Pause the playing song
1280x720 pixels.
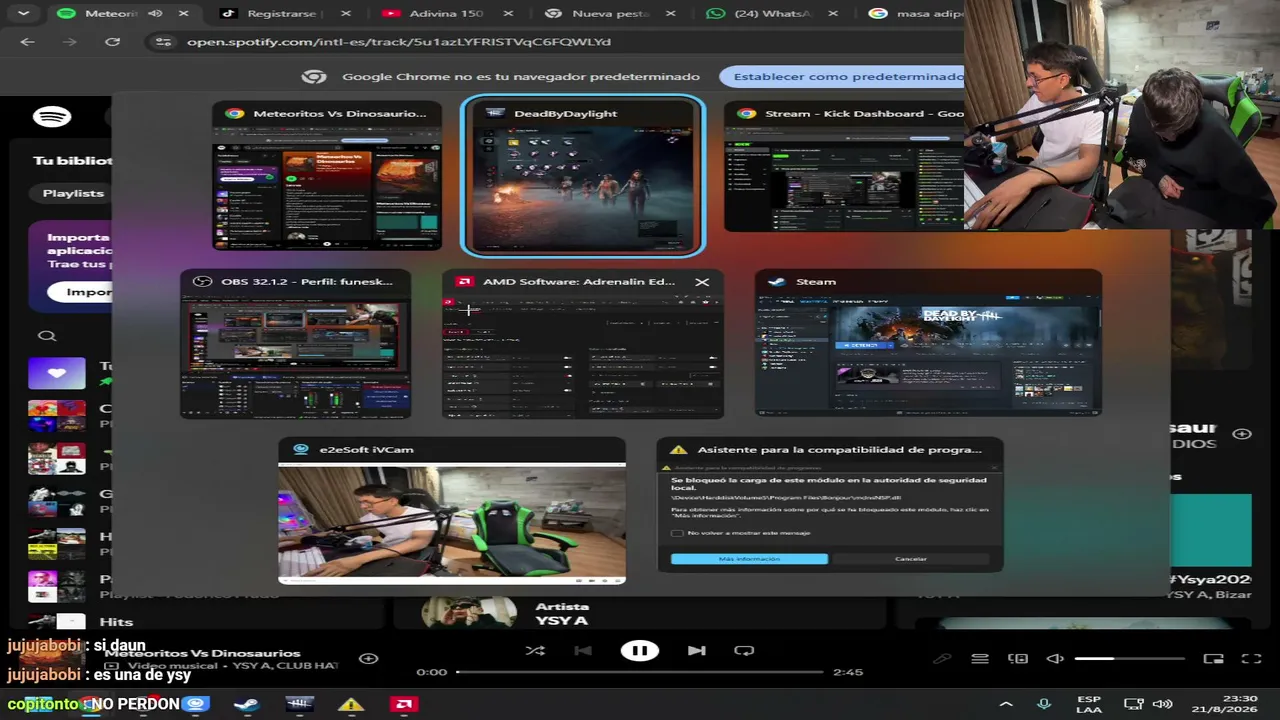pyautogui.click(x=640, y=650)
